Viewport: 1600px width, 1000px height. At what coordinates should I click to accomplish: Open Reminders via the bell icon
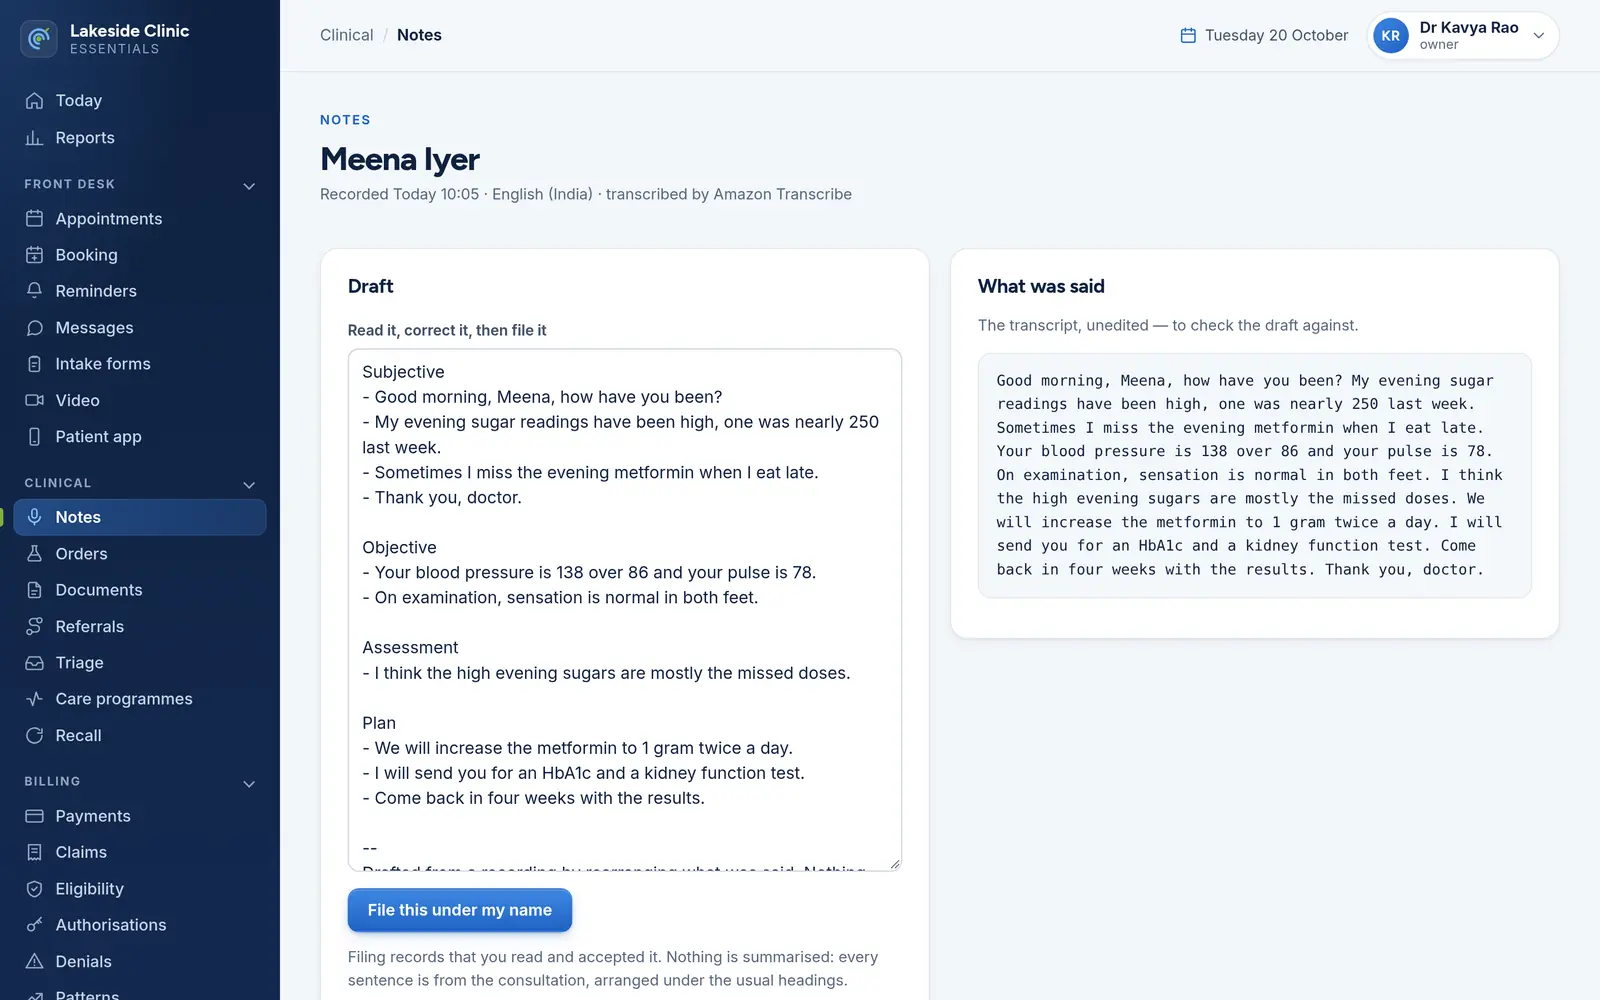[x=35, y=291]
